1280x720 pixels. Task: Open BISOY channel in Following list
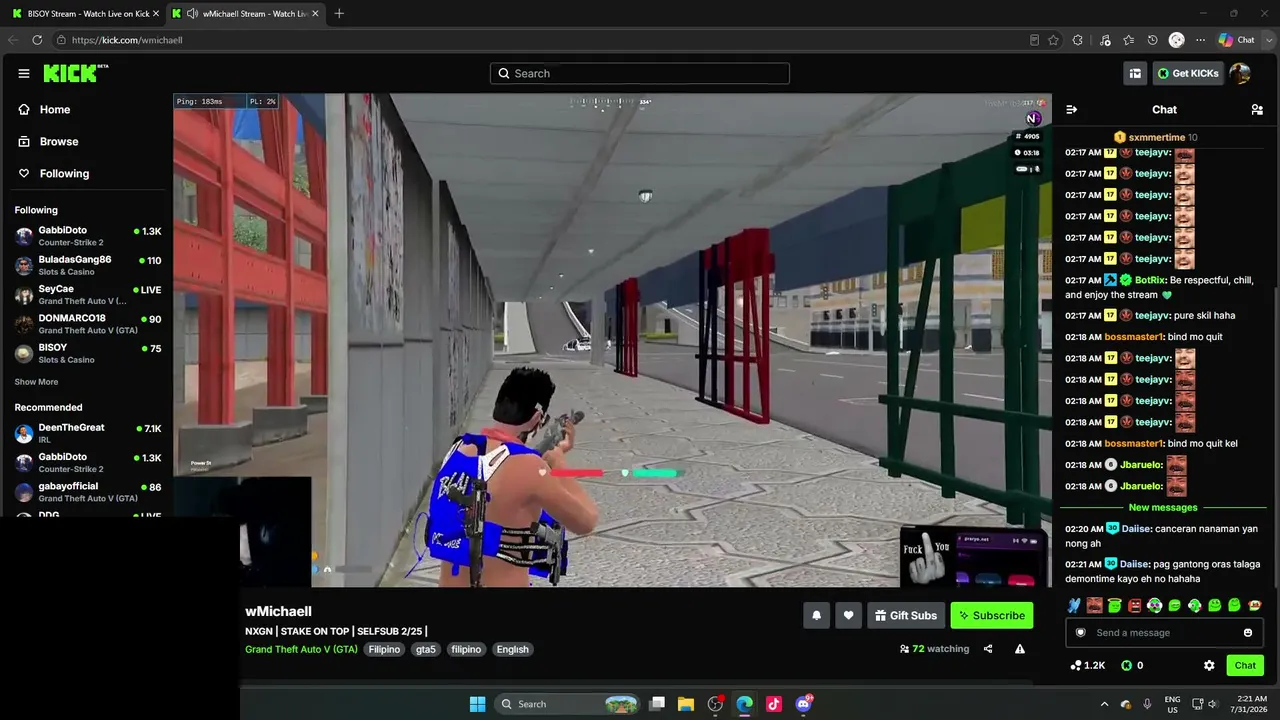point(88,353)
